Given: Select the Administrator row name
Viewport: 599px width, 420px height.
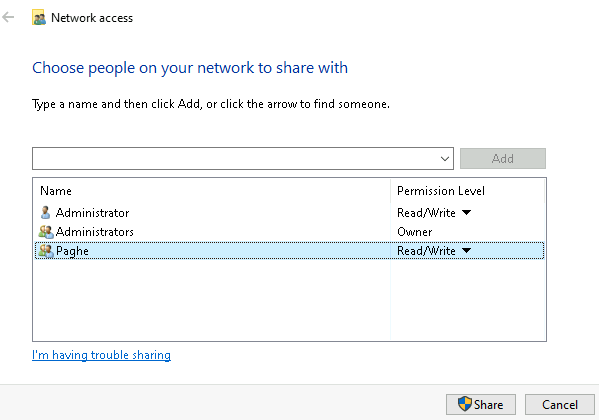Looking at the screenshot, I should [x=92, y=212].
